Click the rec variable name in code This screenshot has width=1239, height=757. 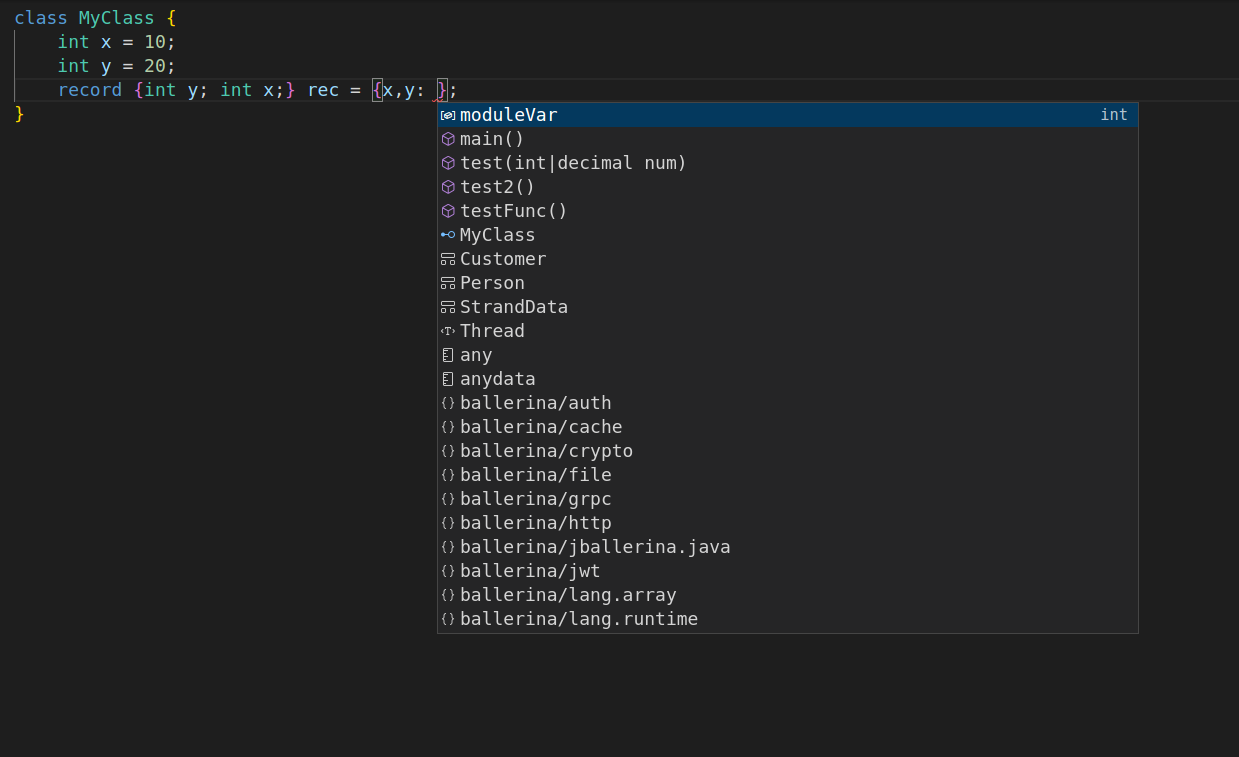point(323,90)
